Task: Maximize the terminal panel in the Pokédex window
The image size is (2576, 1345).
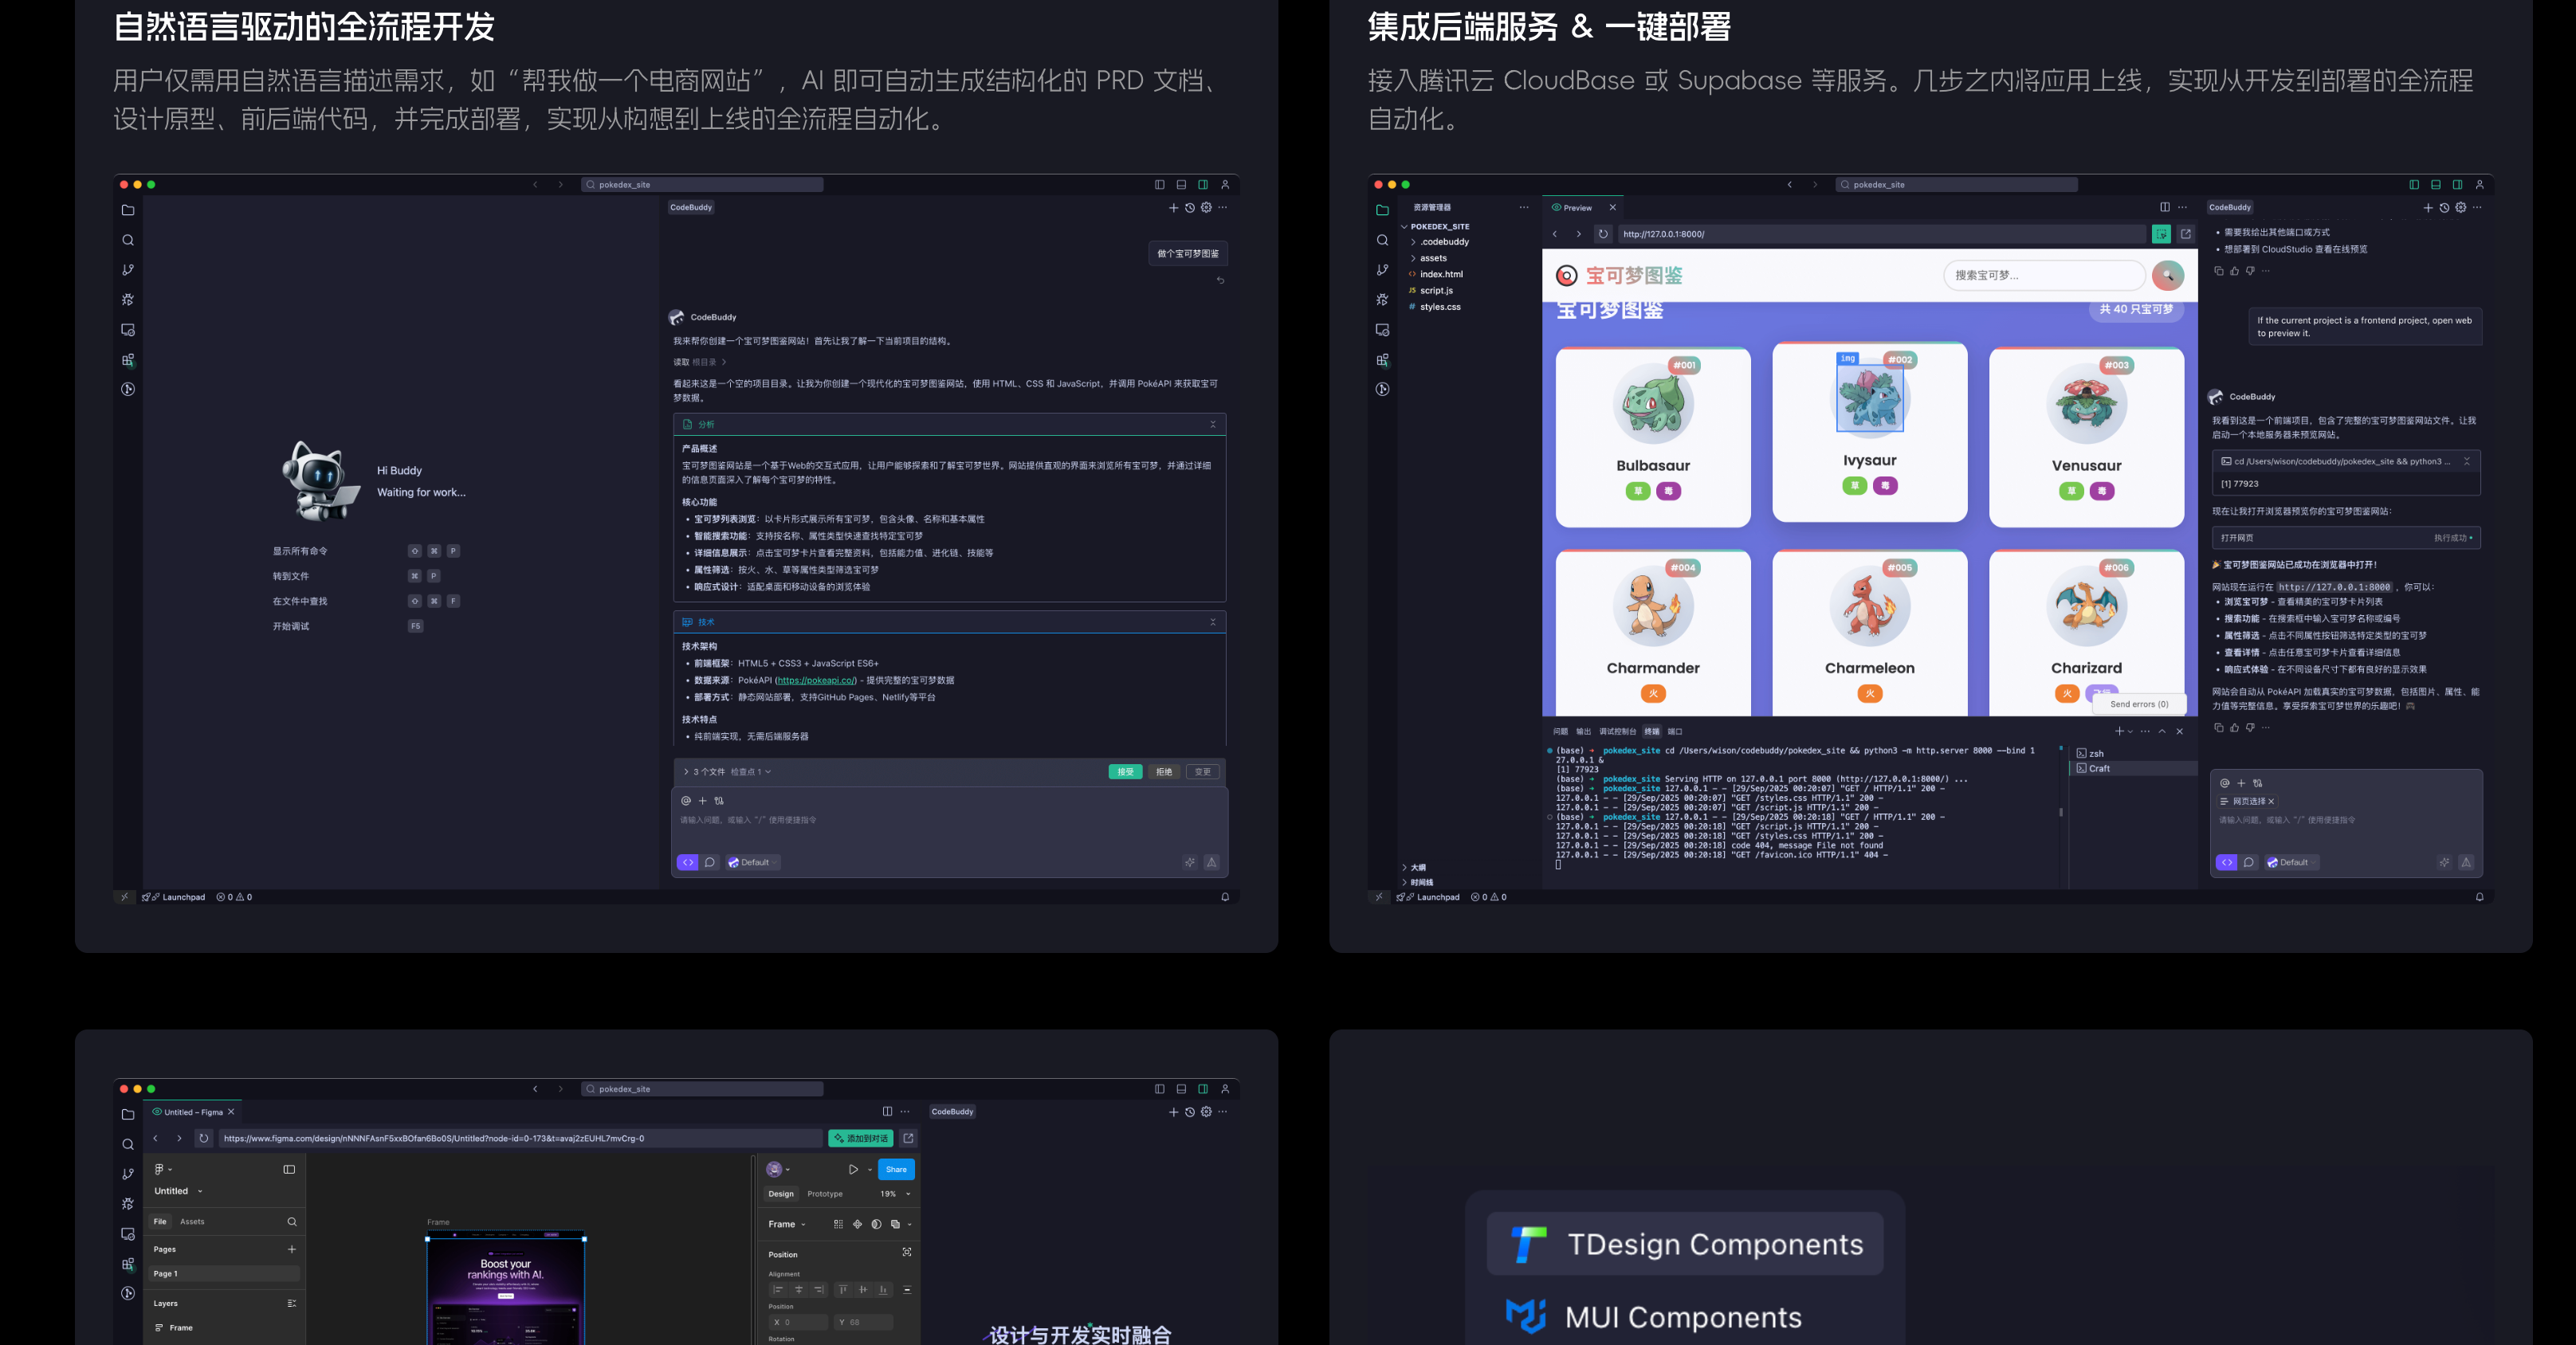Action: point(2162,731)
